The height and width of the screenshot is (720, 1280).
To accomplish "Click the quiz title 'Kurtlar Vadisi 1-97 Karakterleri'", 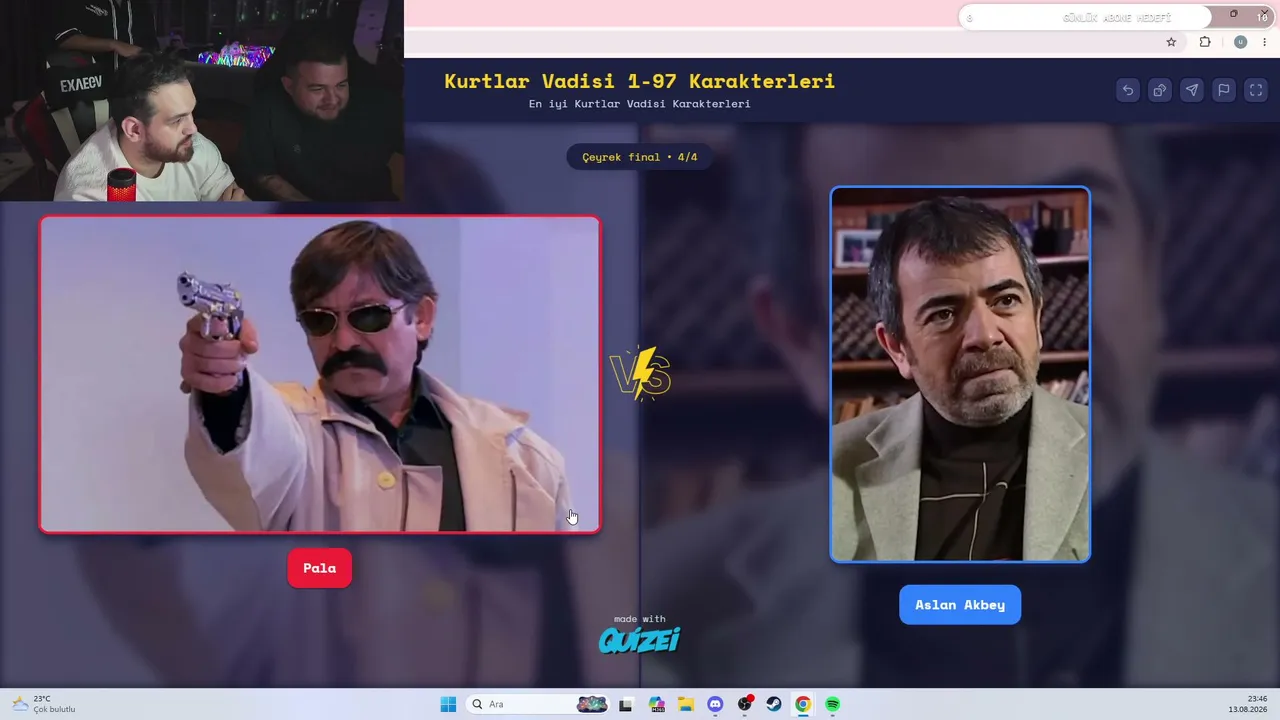I will (x=640, y=81).
